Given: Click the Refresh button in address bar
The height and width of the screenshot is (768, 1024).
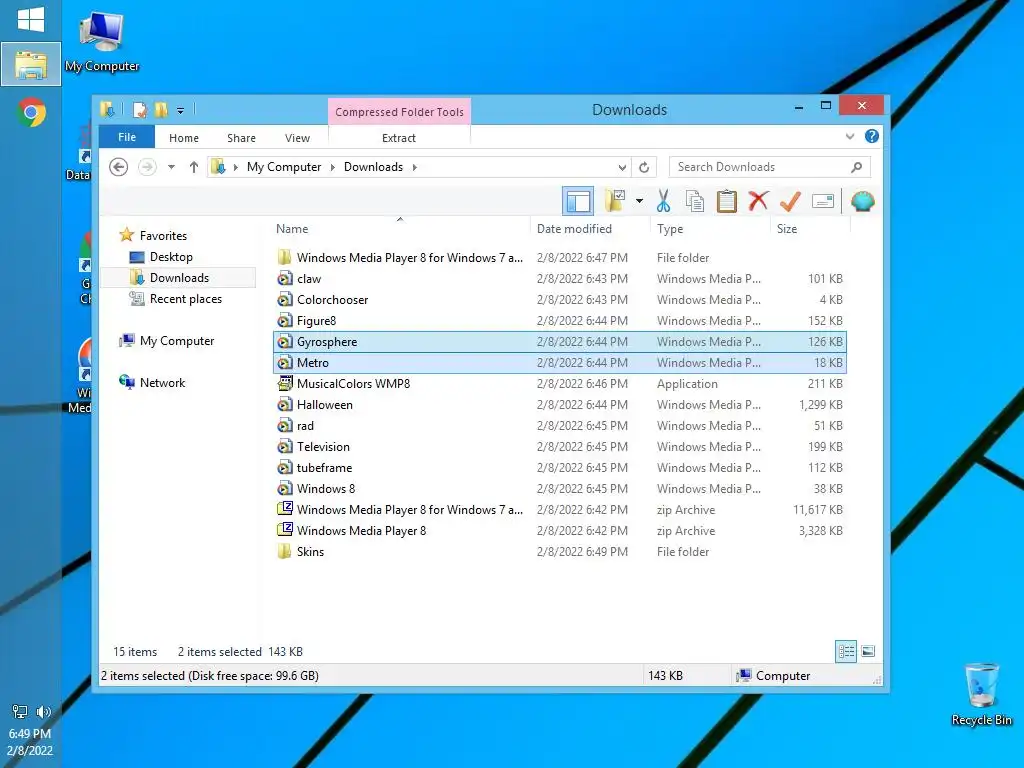Looking at the screenshot, I should 644,167.
